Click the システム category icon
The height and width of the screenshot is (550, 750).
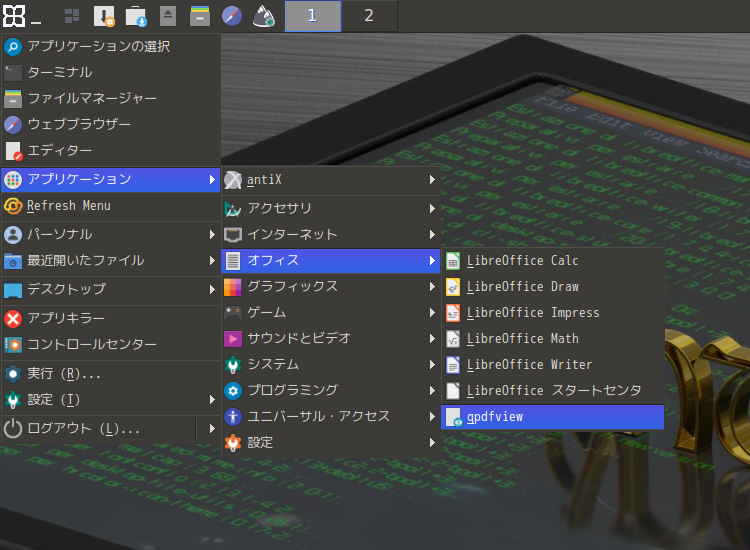[x=233, y=365]
